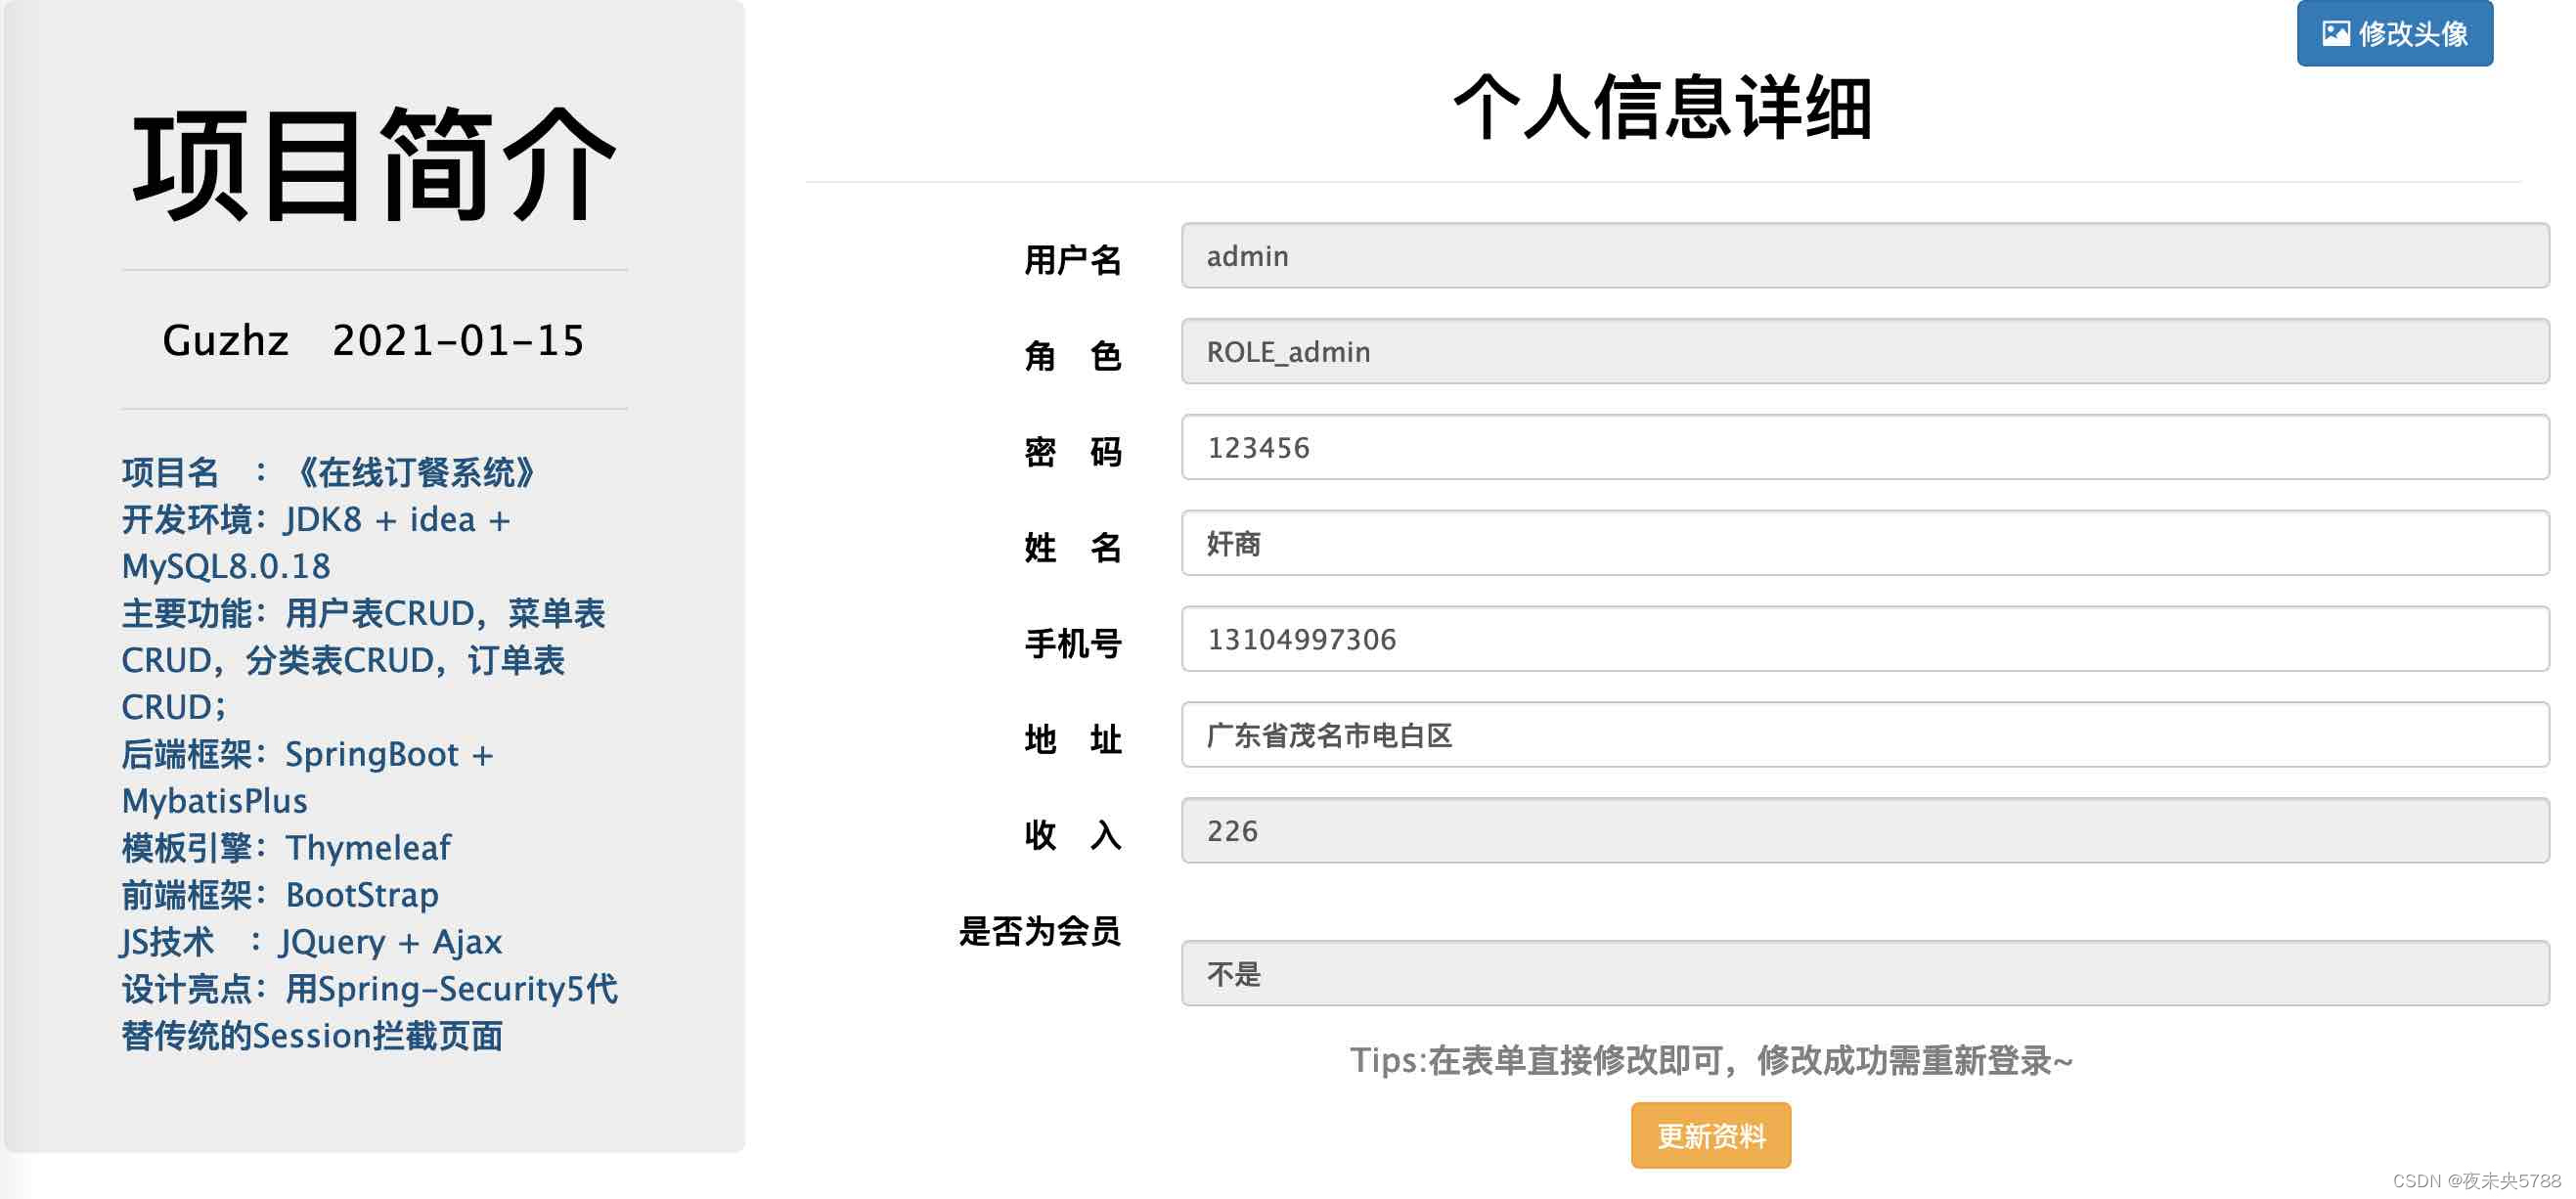This screenshot has width=2576, height=1199.
Task: Click the 角色 label
Action: point(1072,356)
